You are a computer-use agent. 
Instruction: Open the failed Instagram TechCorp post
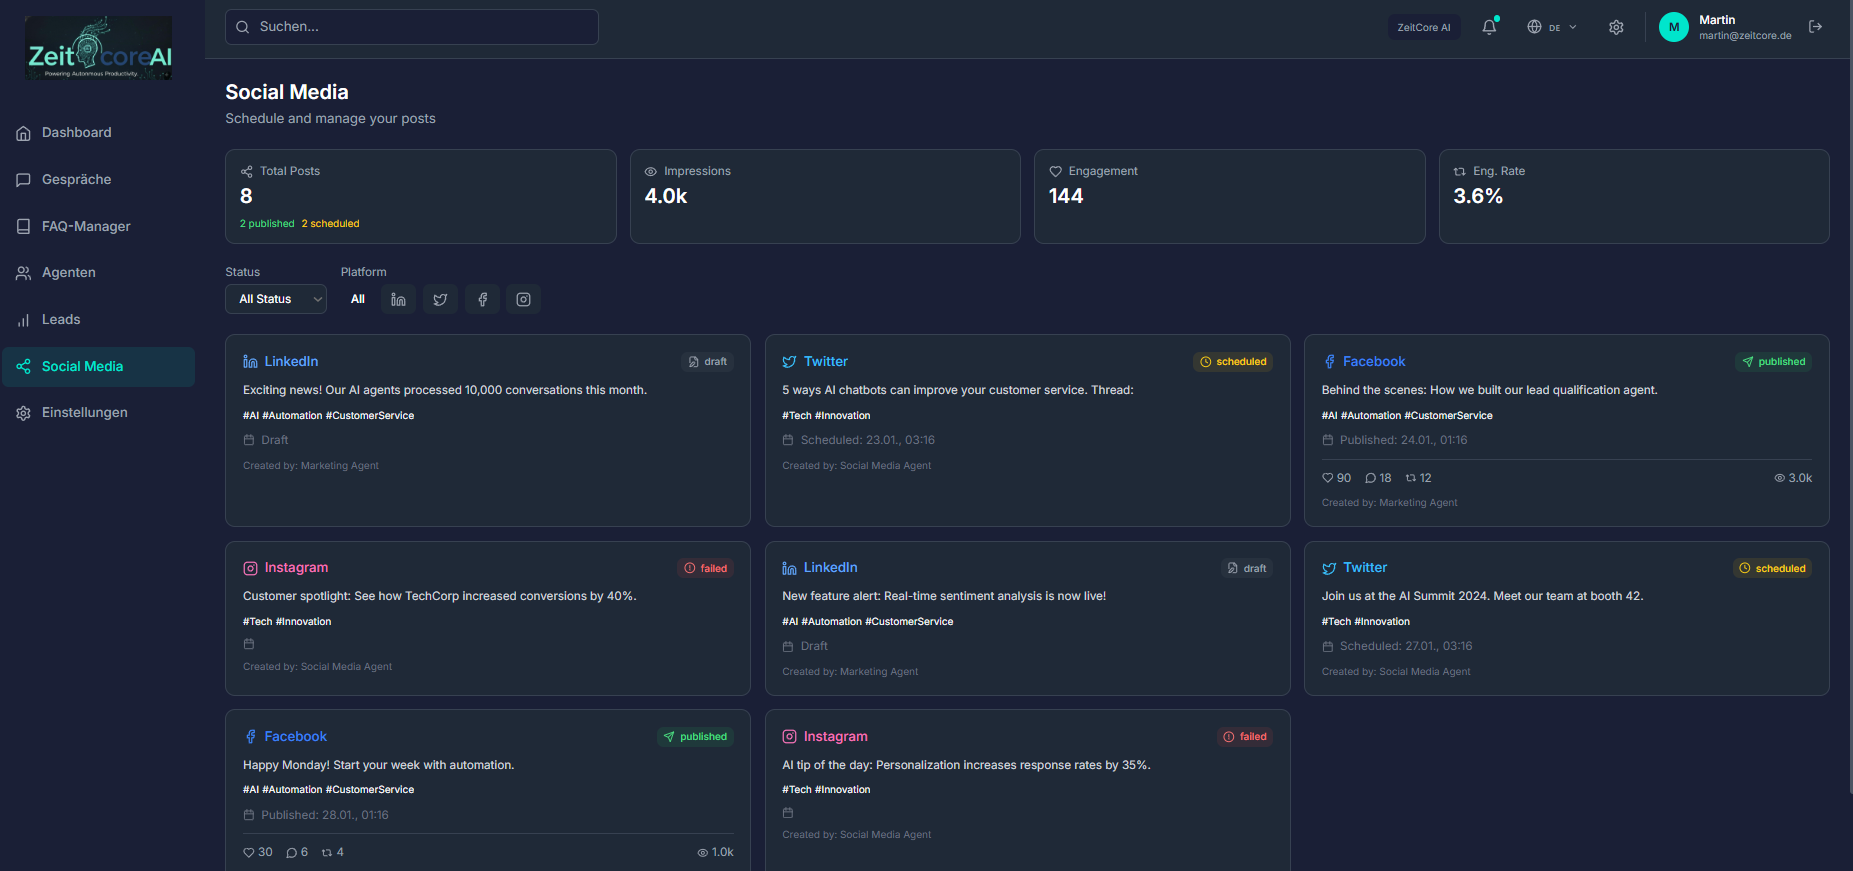pyautogui.click(x=487, y=618)
